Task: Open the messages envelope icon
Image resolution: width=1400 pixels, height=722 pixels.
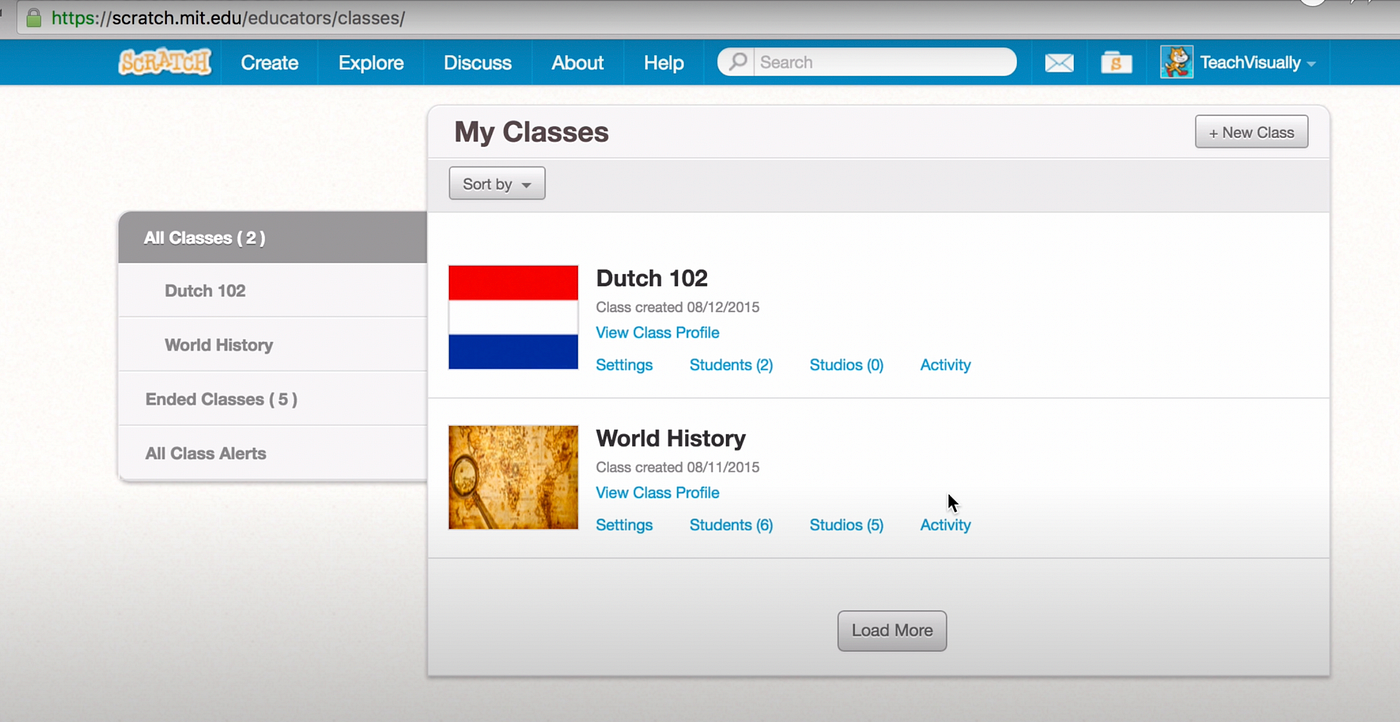Action: (x=1059, y=63)
